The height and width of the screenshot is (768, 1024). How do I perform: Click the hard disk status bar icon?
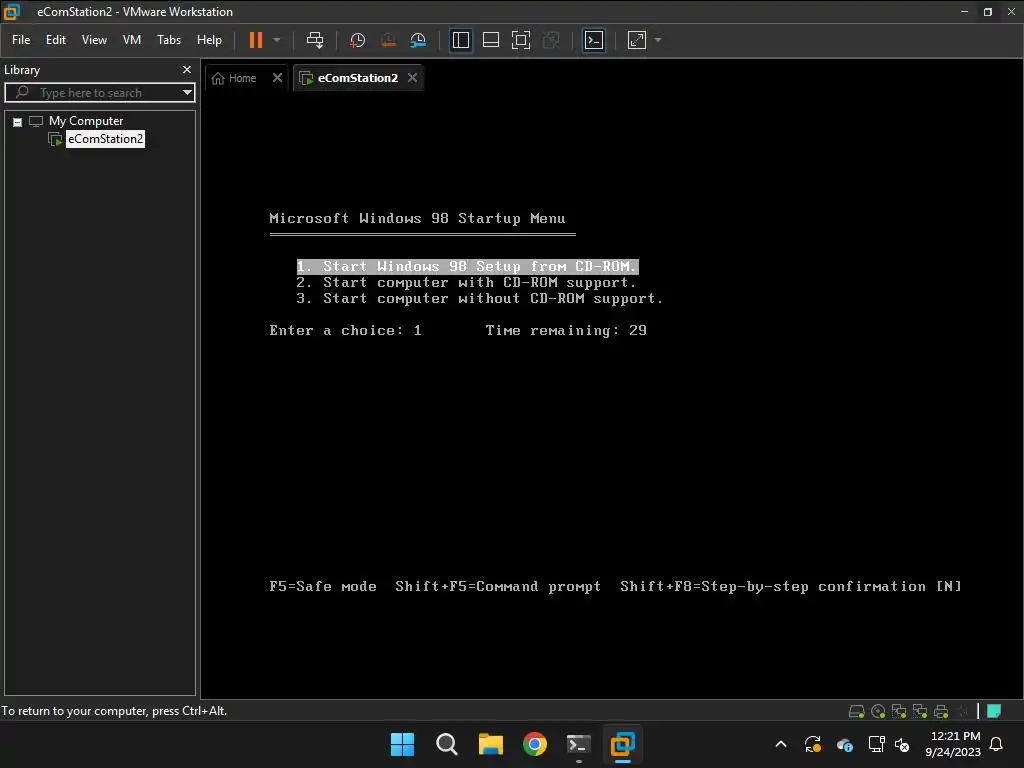coord(856,711)
